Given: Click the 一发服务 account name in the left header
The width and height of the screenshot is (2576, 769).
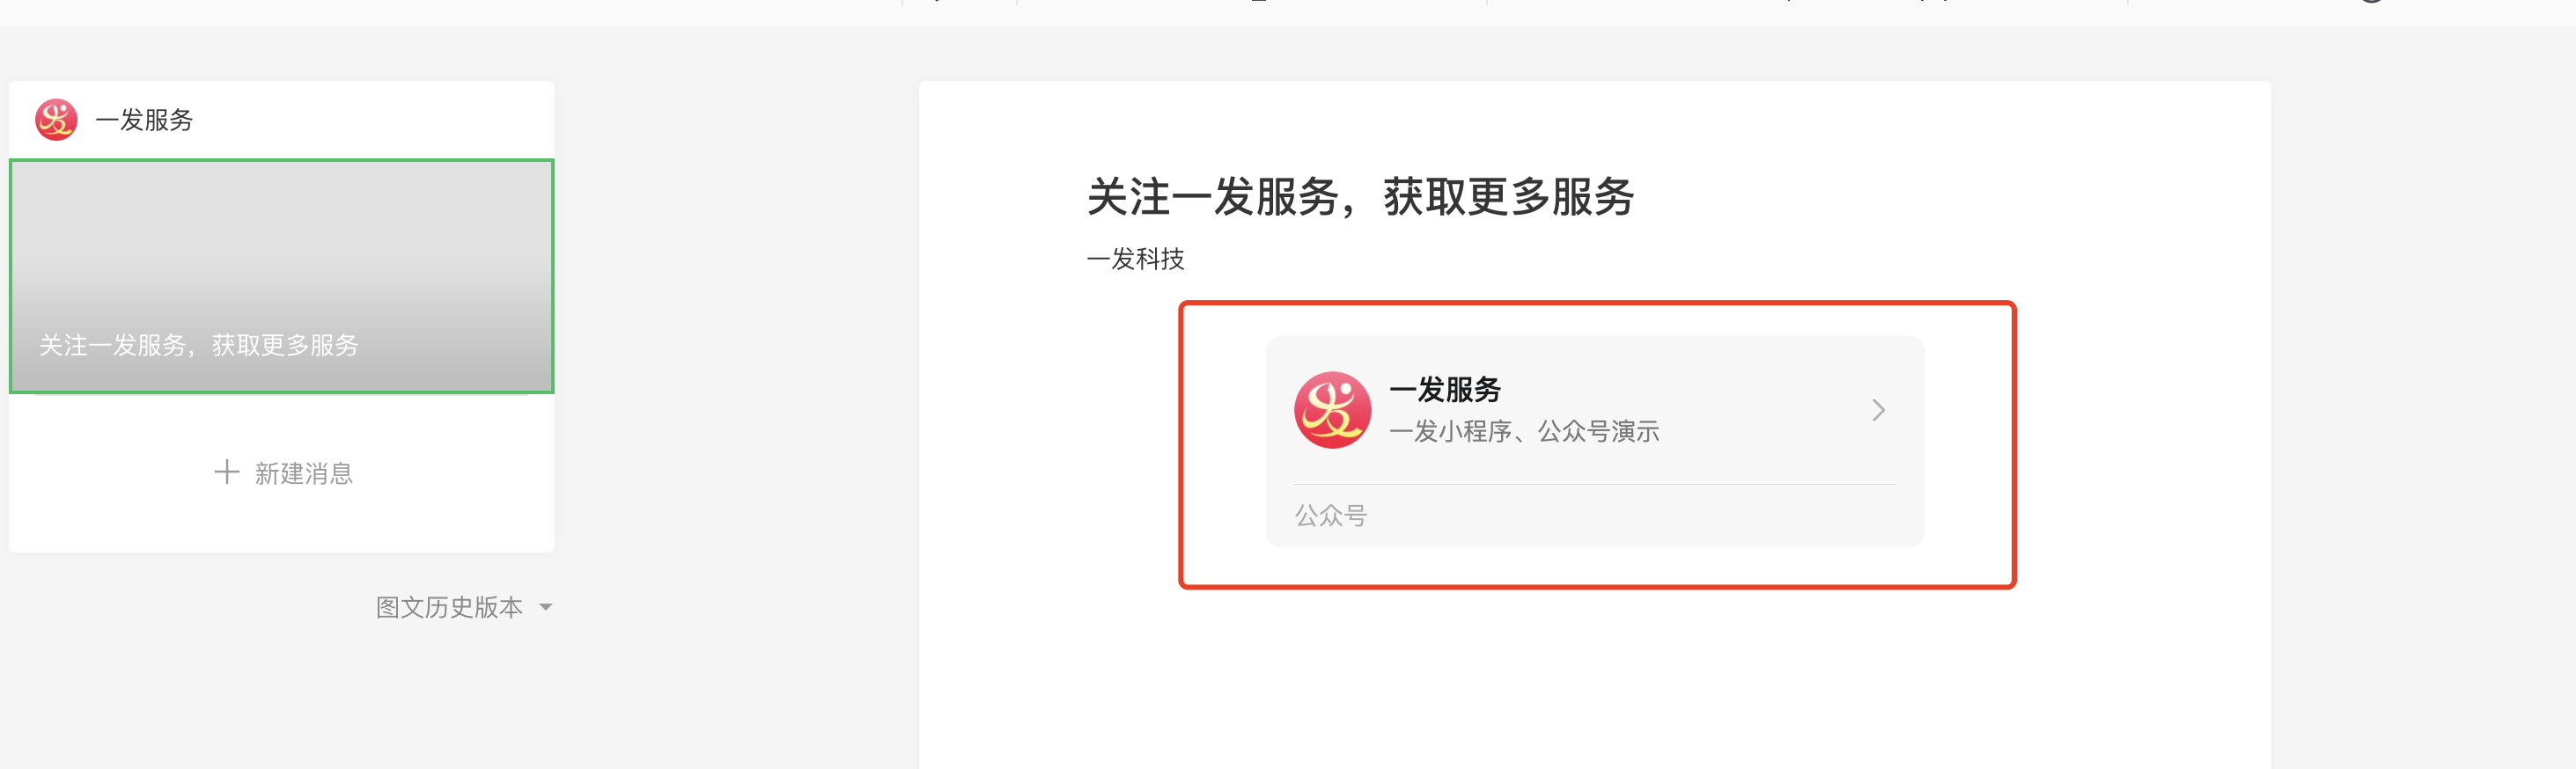Looking at the screenshot, I should 144,120.
